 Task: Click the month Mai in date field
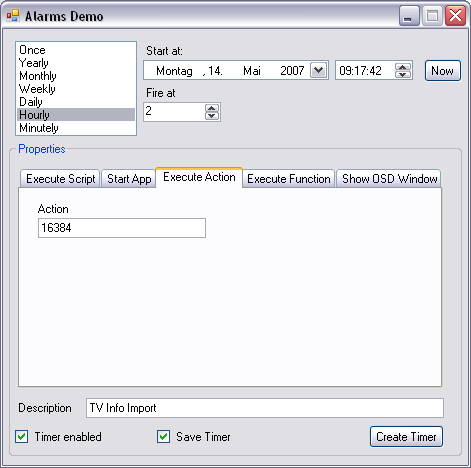tap(252, 71)
